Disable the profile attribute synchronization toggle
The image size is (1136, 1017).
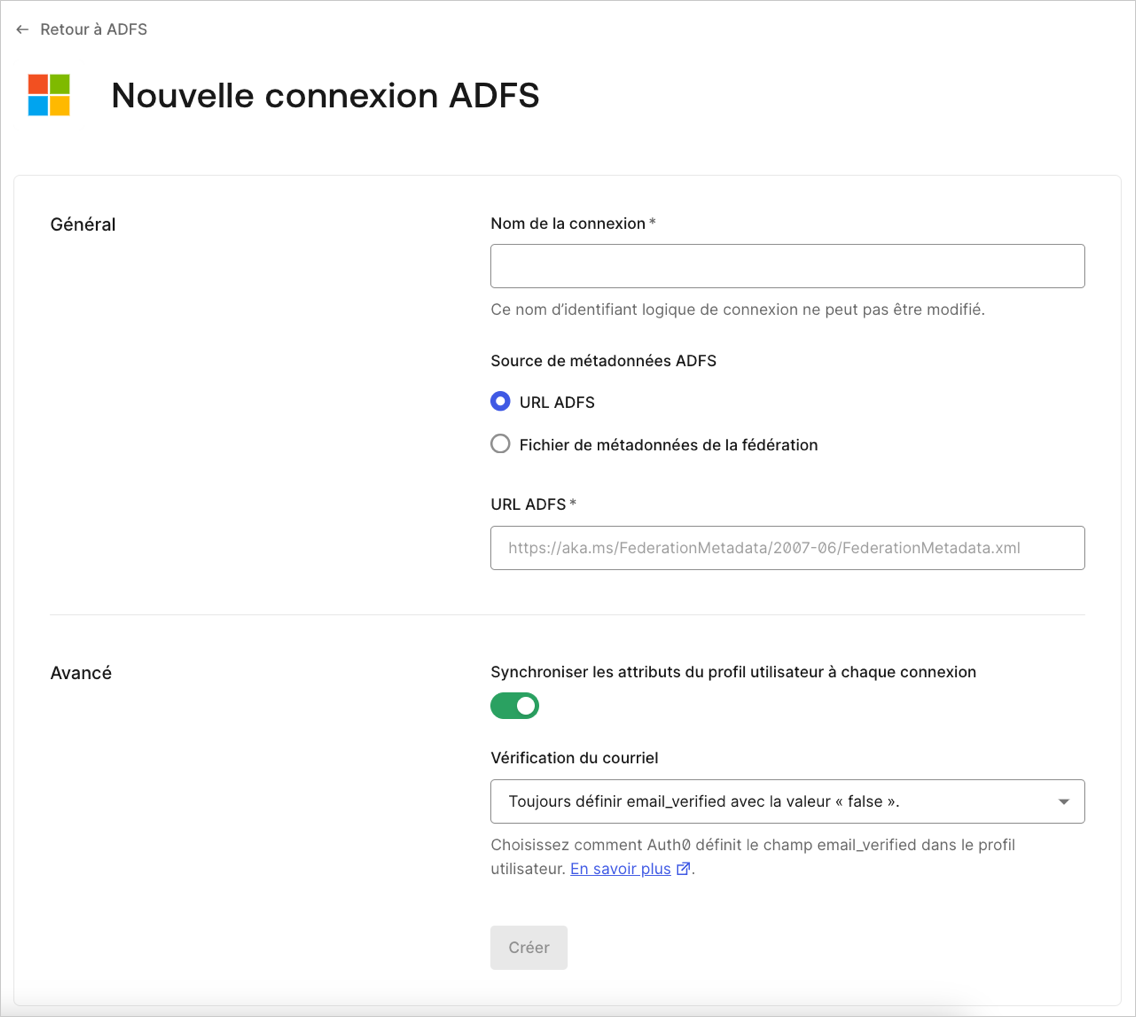(x=514, y=706)
